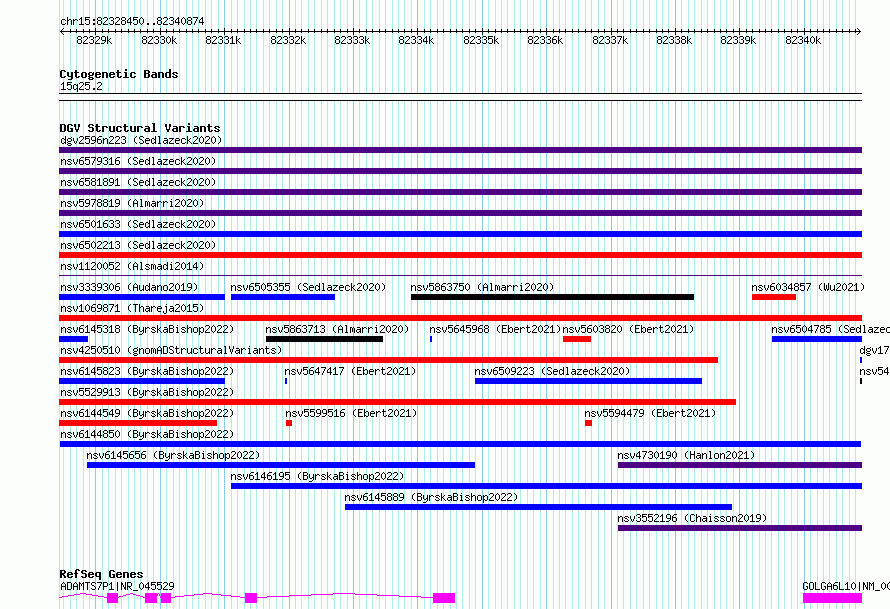Click the DGV Structural Variants track title
890x609 pixels.
140,128
